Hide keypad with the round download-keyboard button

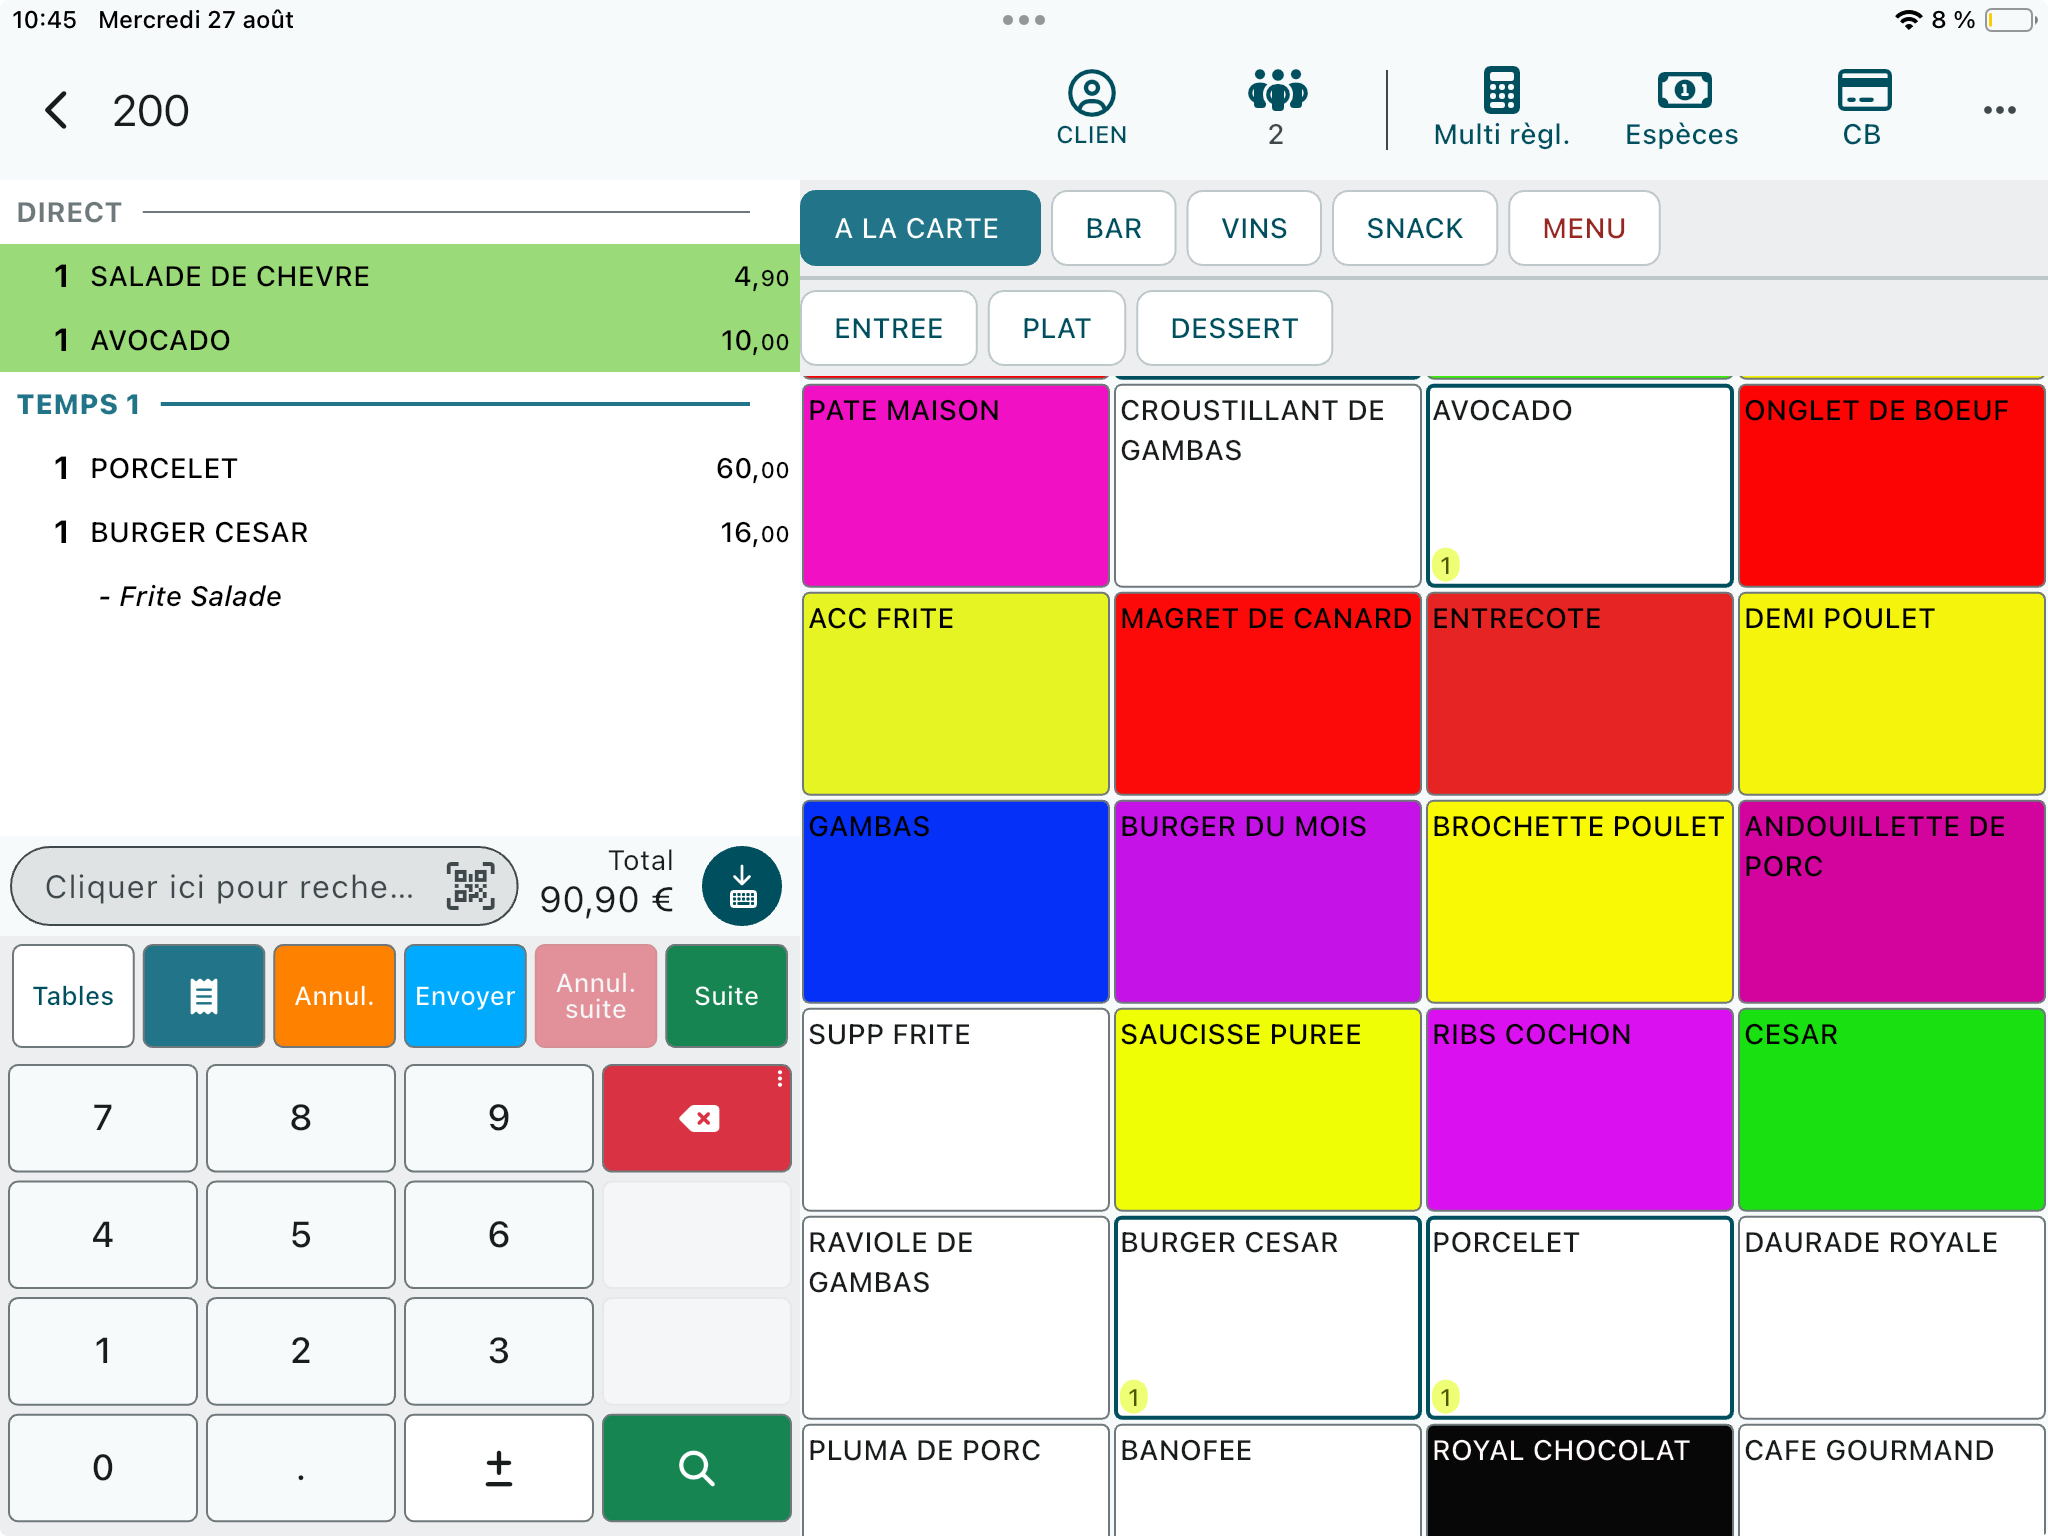click(742, 886)
